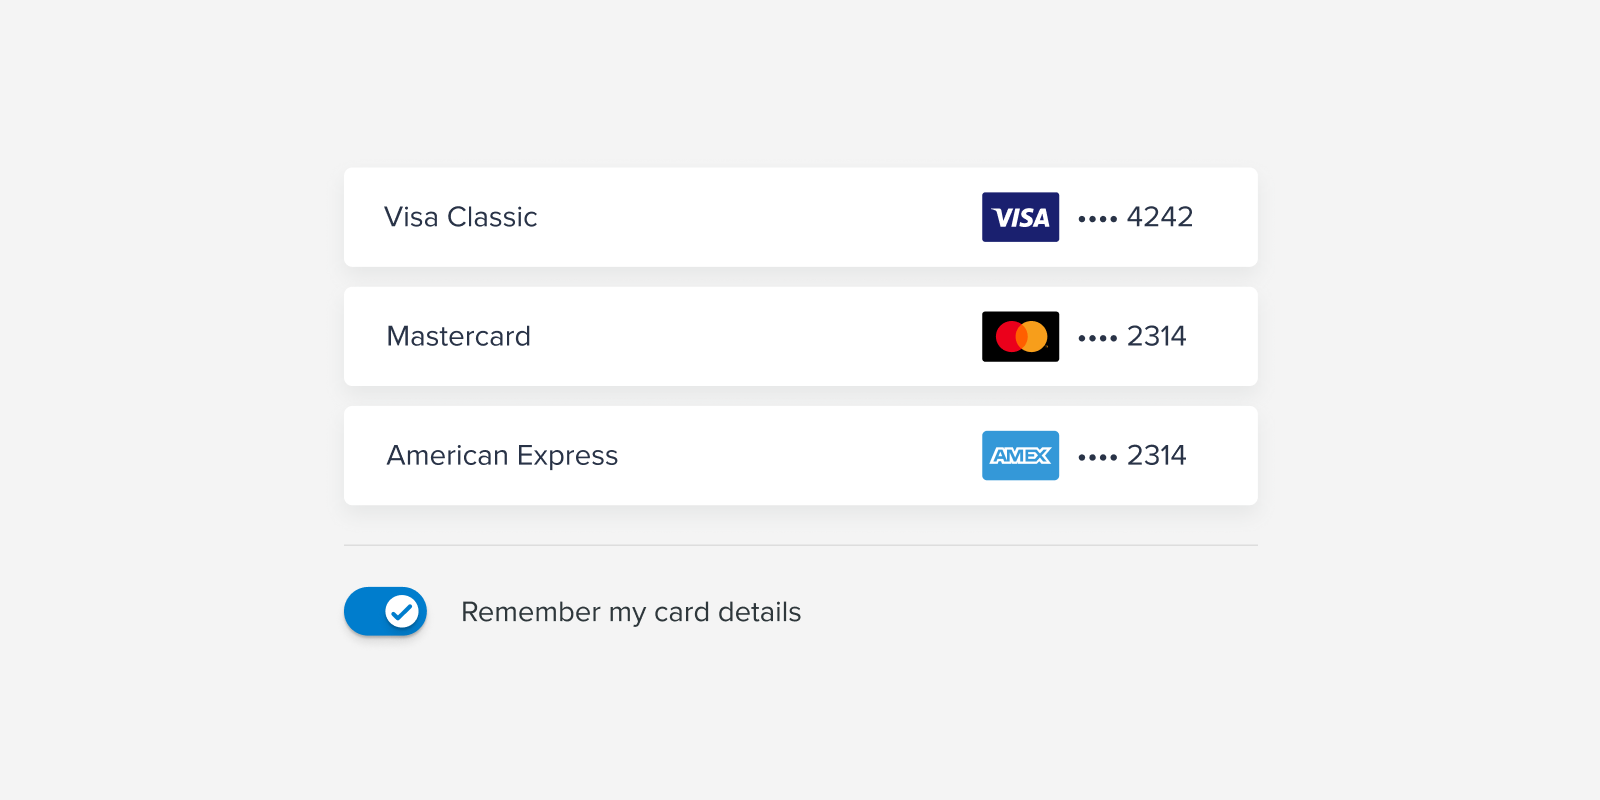Click the American Express label text

click(502, 455)
